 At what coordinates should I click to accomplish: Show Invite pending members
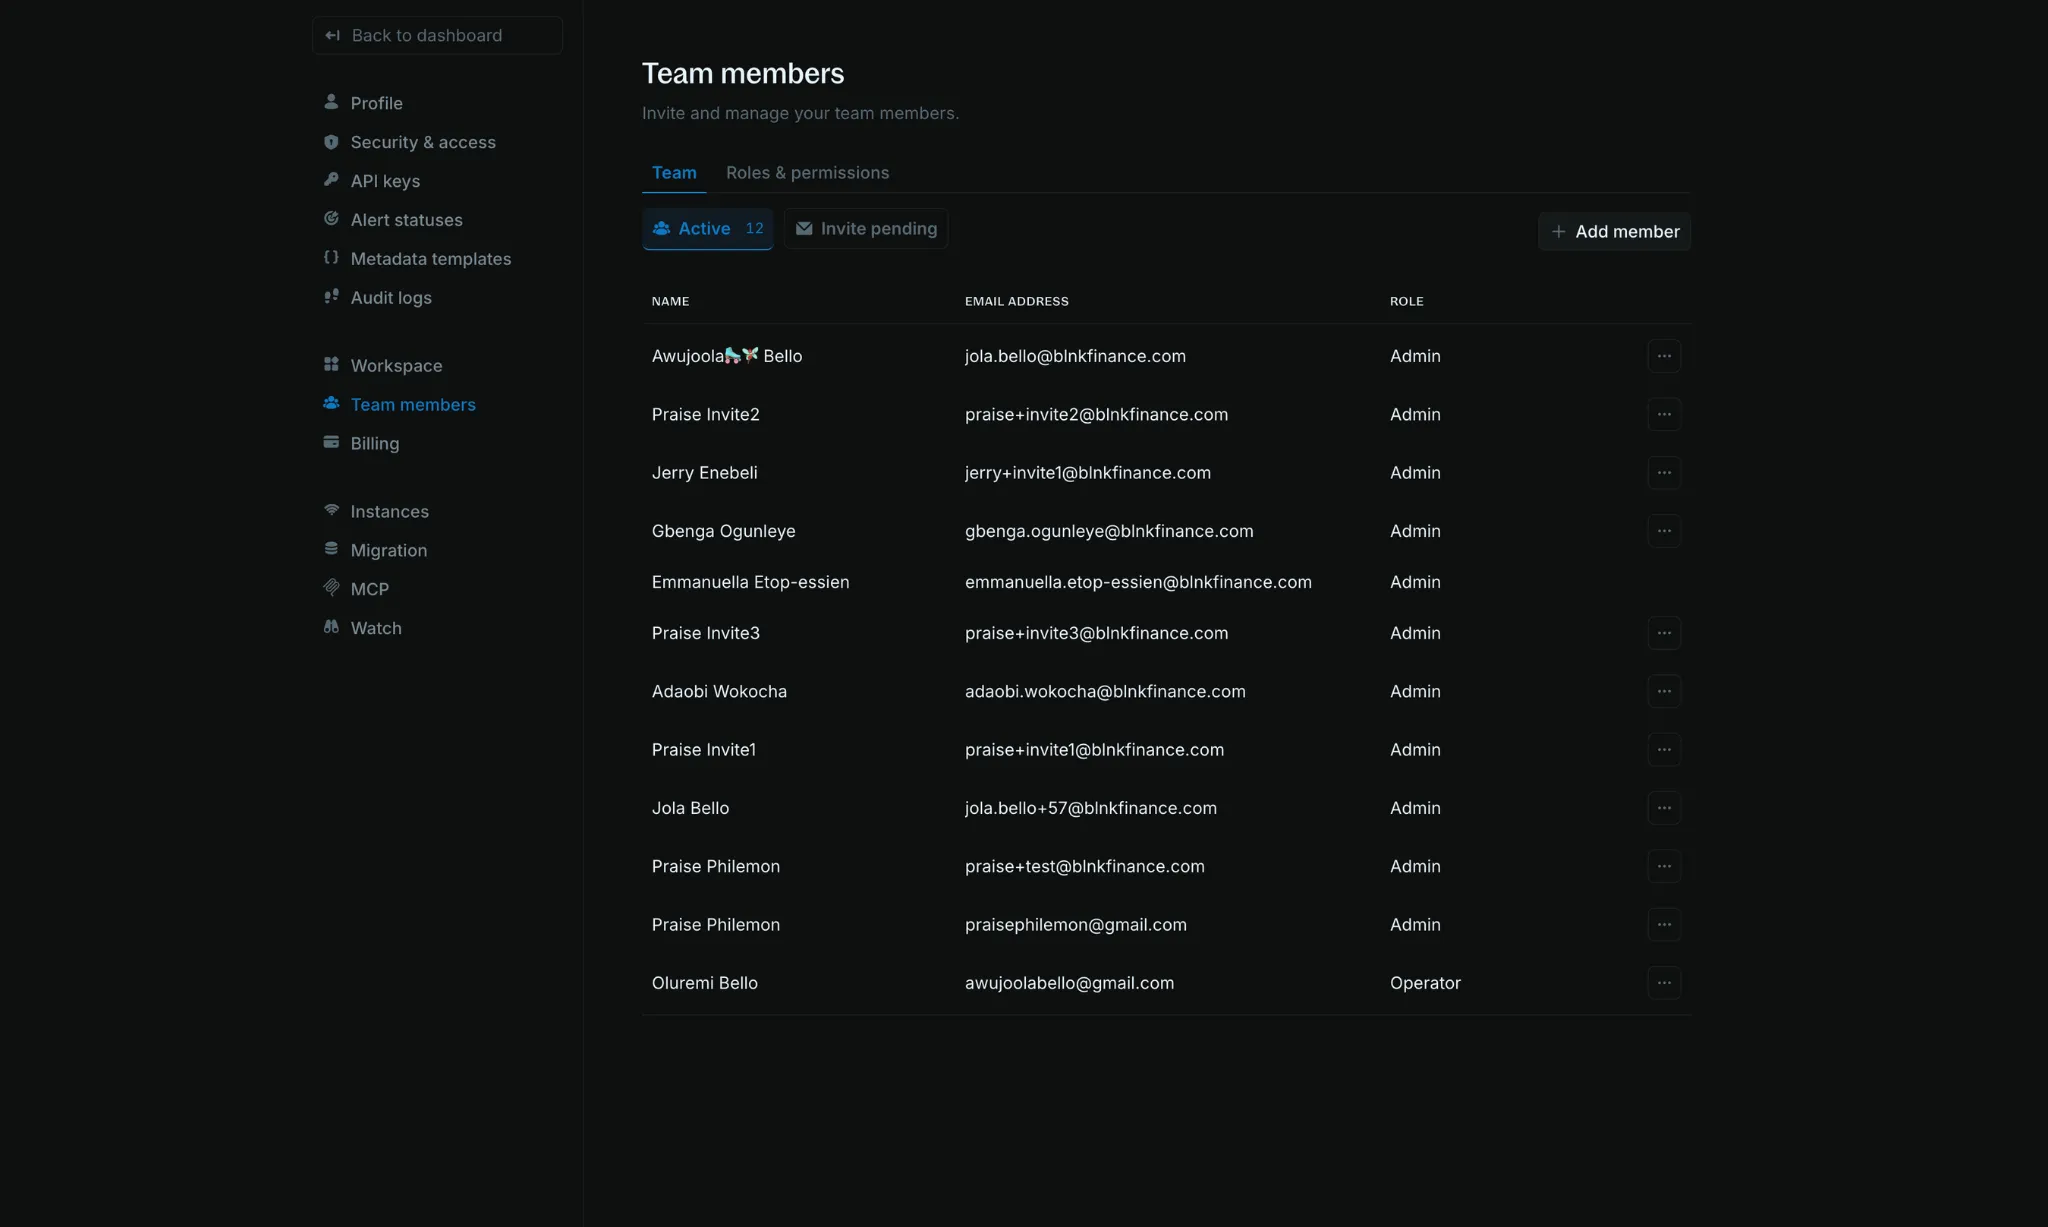866,229
